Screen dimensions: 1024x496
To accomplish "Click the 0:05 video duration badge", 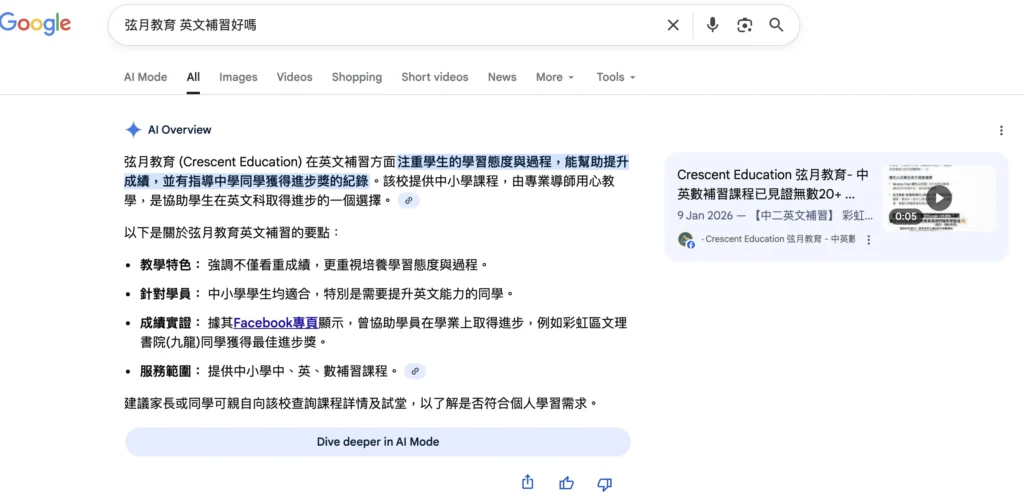I will click(906, 217).
